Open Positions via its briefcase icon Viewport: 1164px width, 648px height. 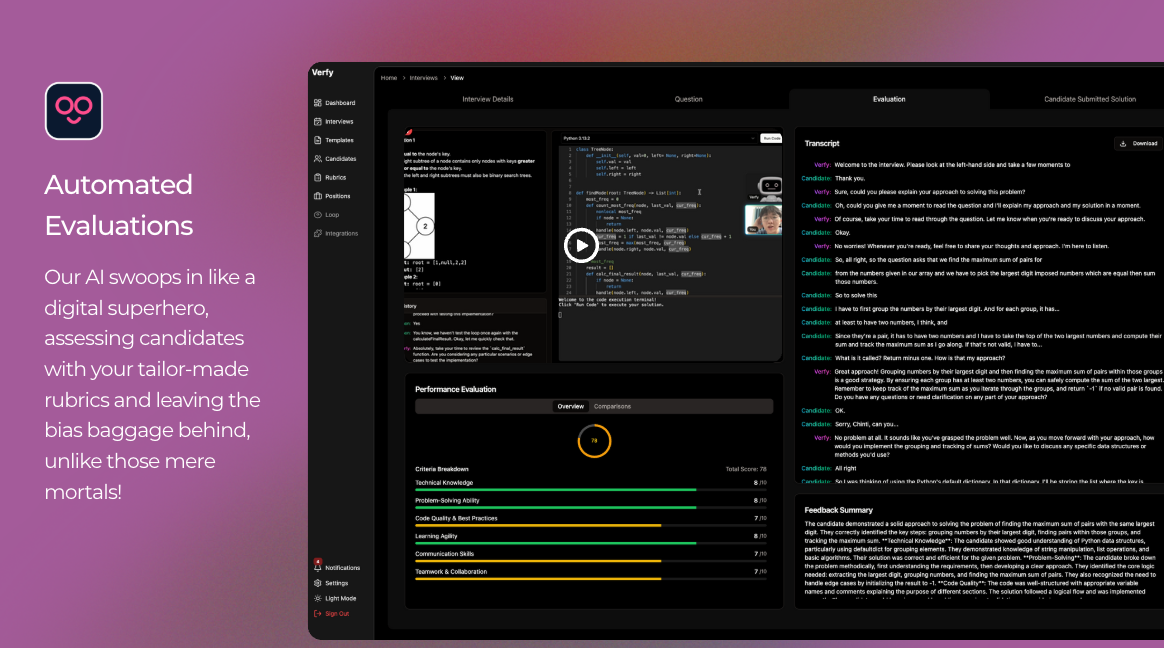(x=318, y=196)
